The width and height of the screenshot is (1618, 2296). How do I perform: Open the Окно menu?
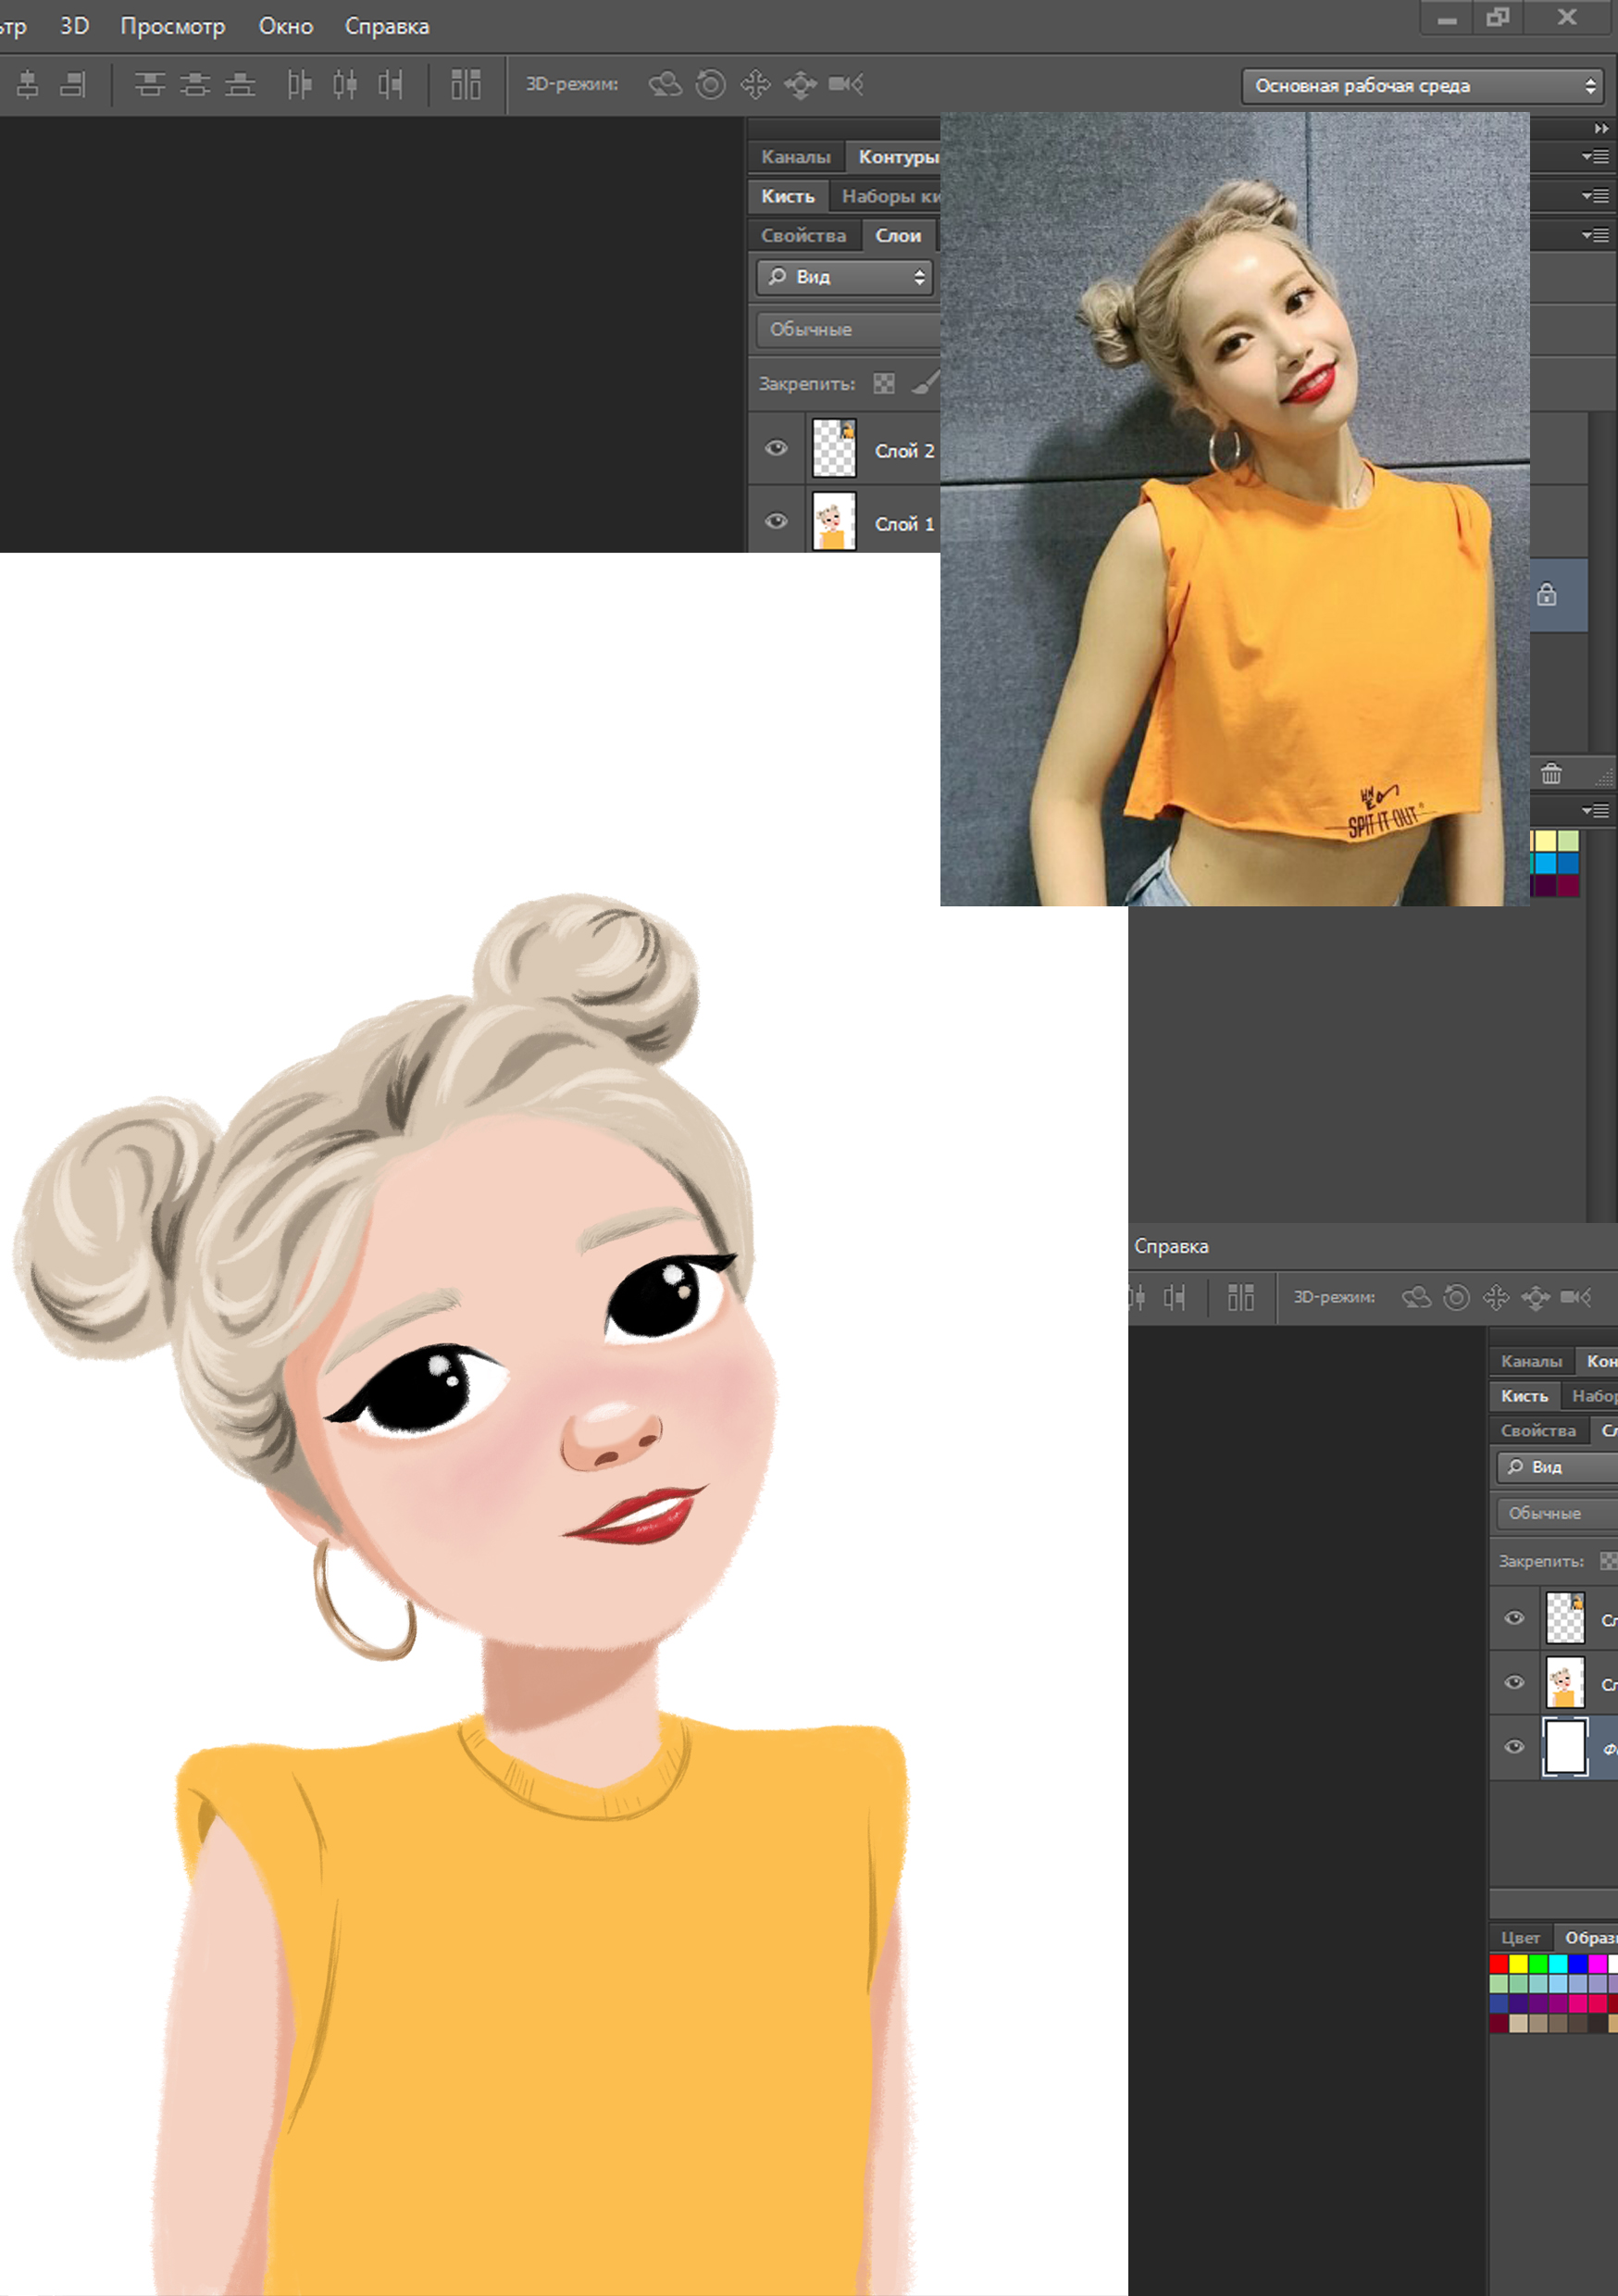(x=286, y=26)
